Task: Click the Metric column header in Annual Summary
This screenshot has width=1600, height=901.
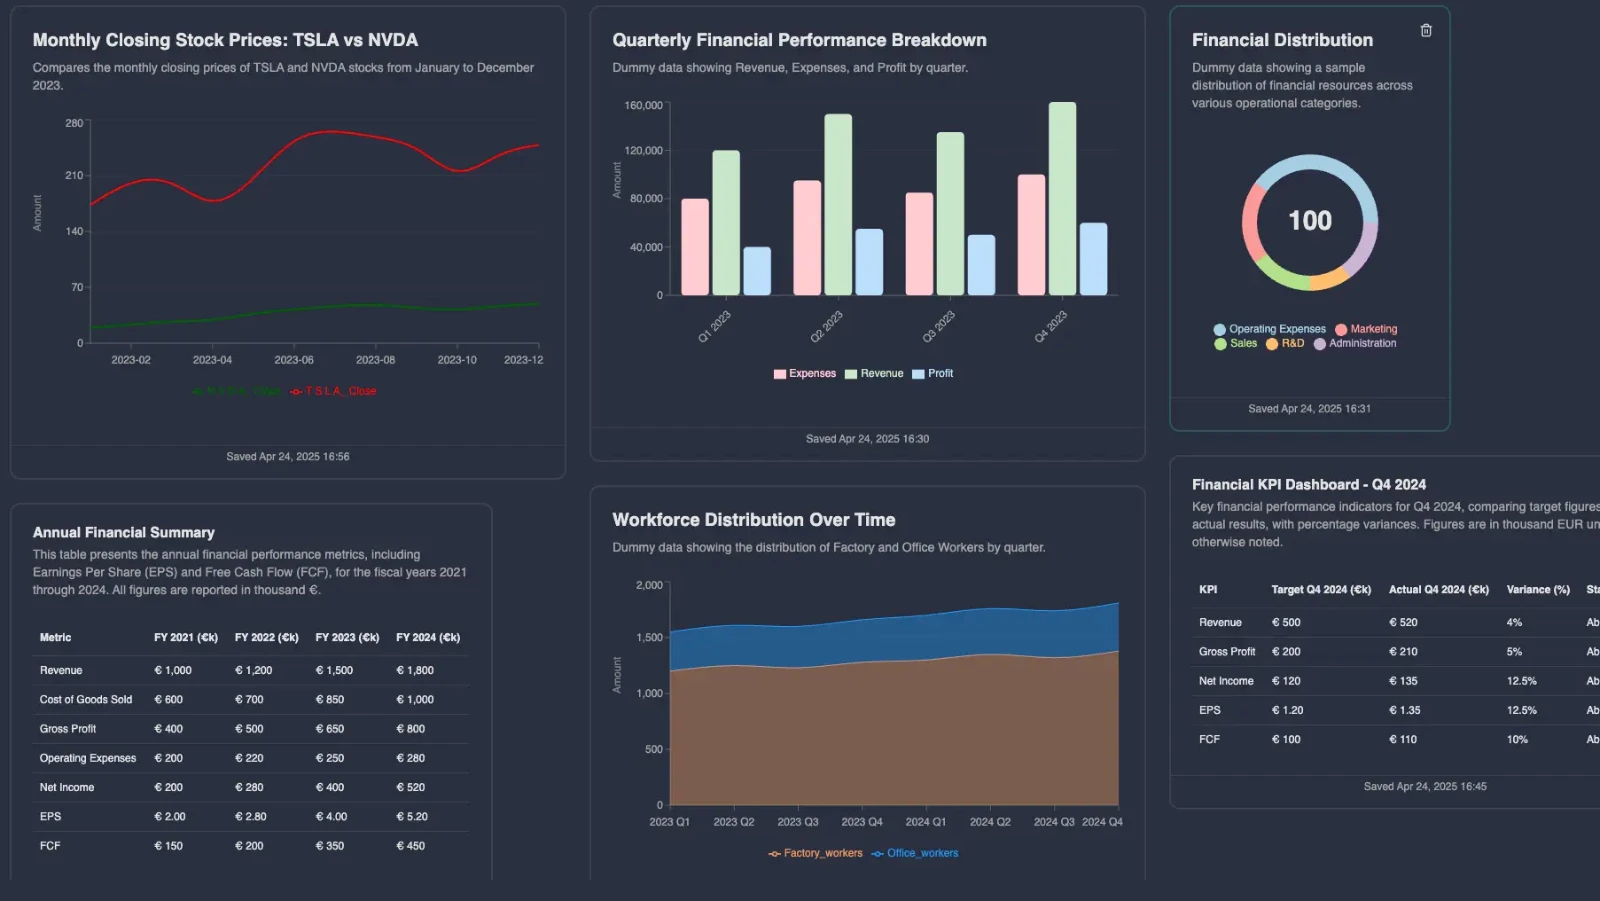Action: click(56, 637)
